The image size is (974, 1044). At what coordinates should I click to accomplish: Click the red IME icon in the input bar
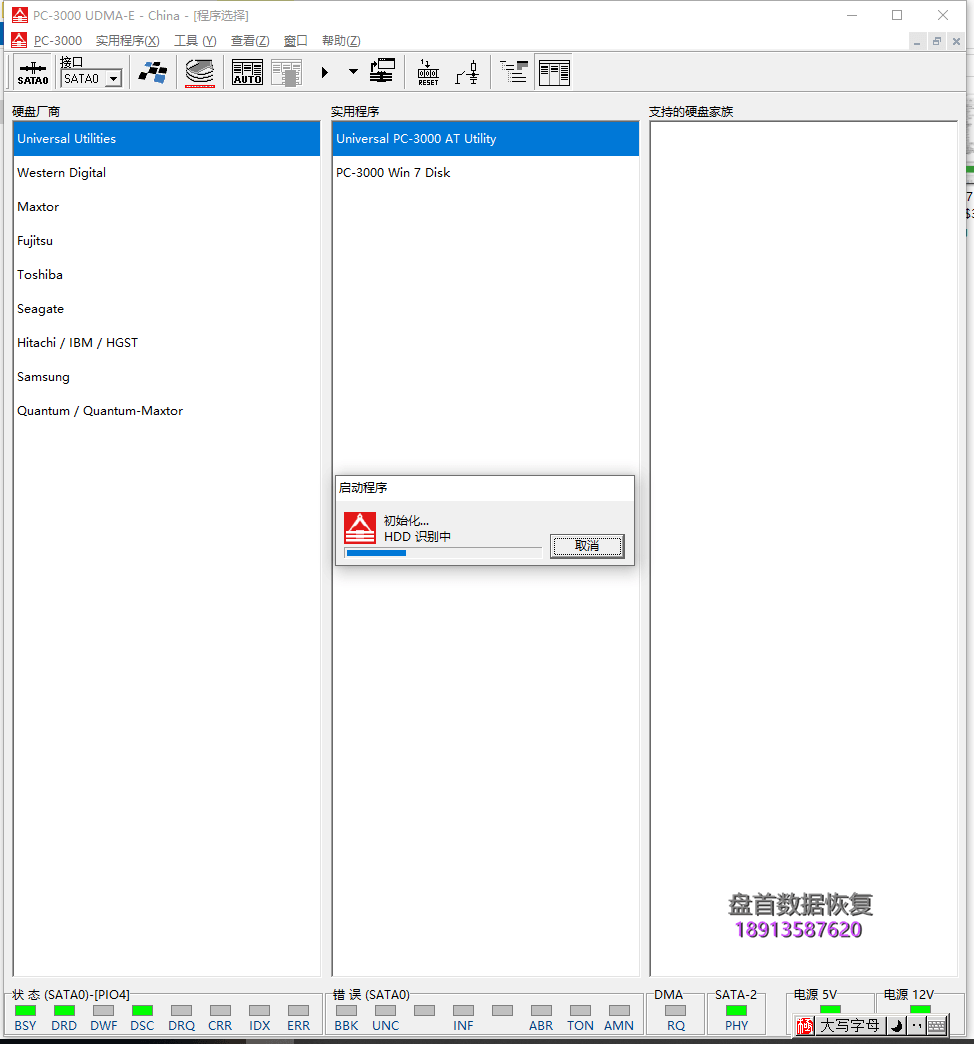click(805, 1026)
